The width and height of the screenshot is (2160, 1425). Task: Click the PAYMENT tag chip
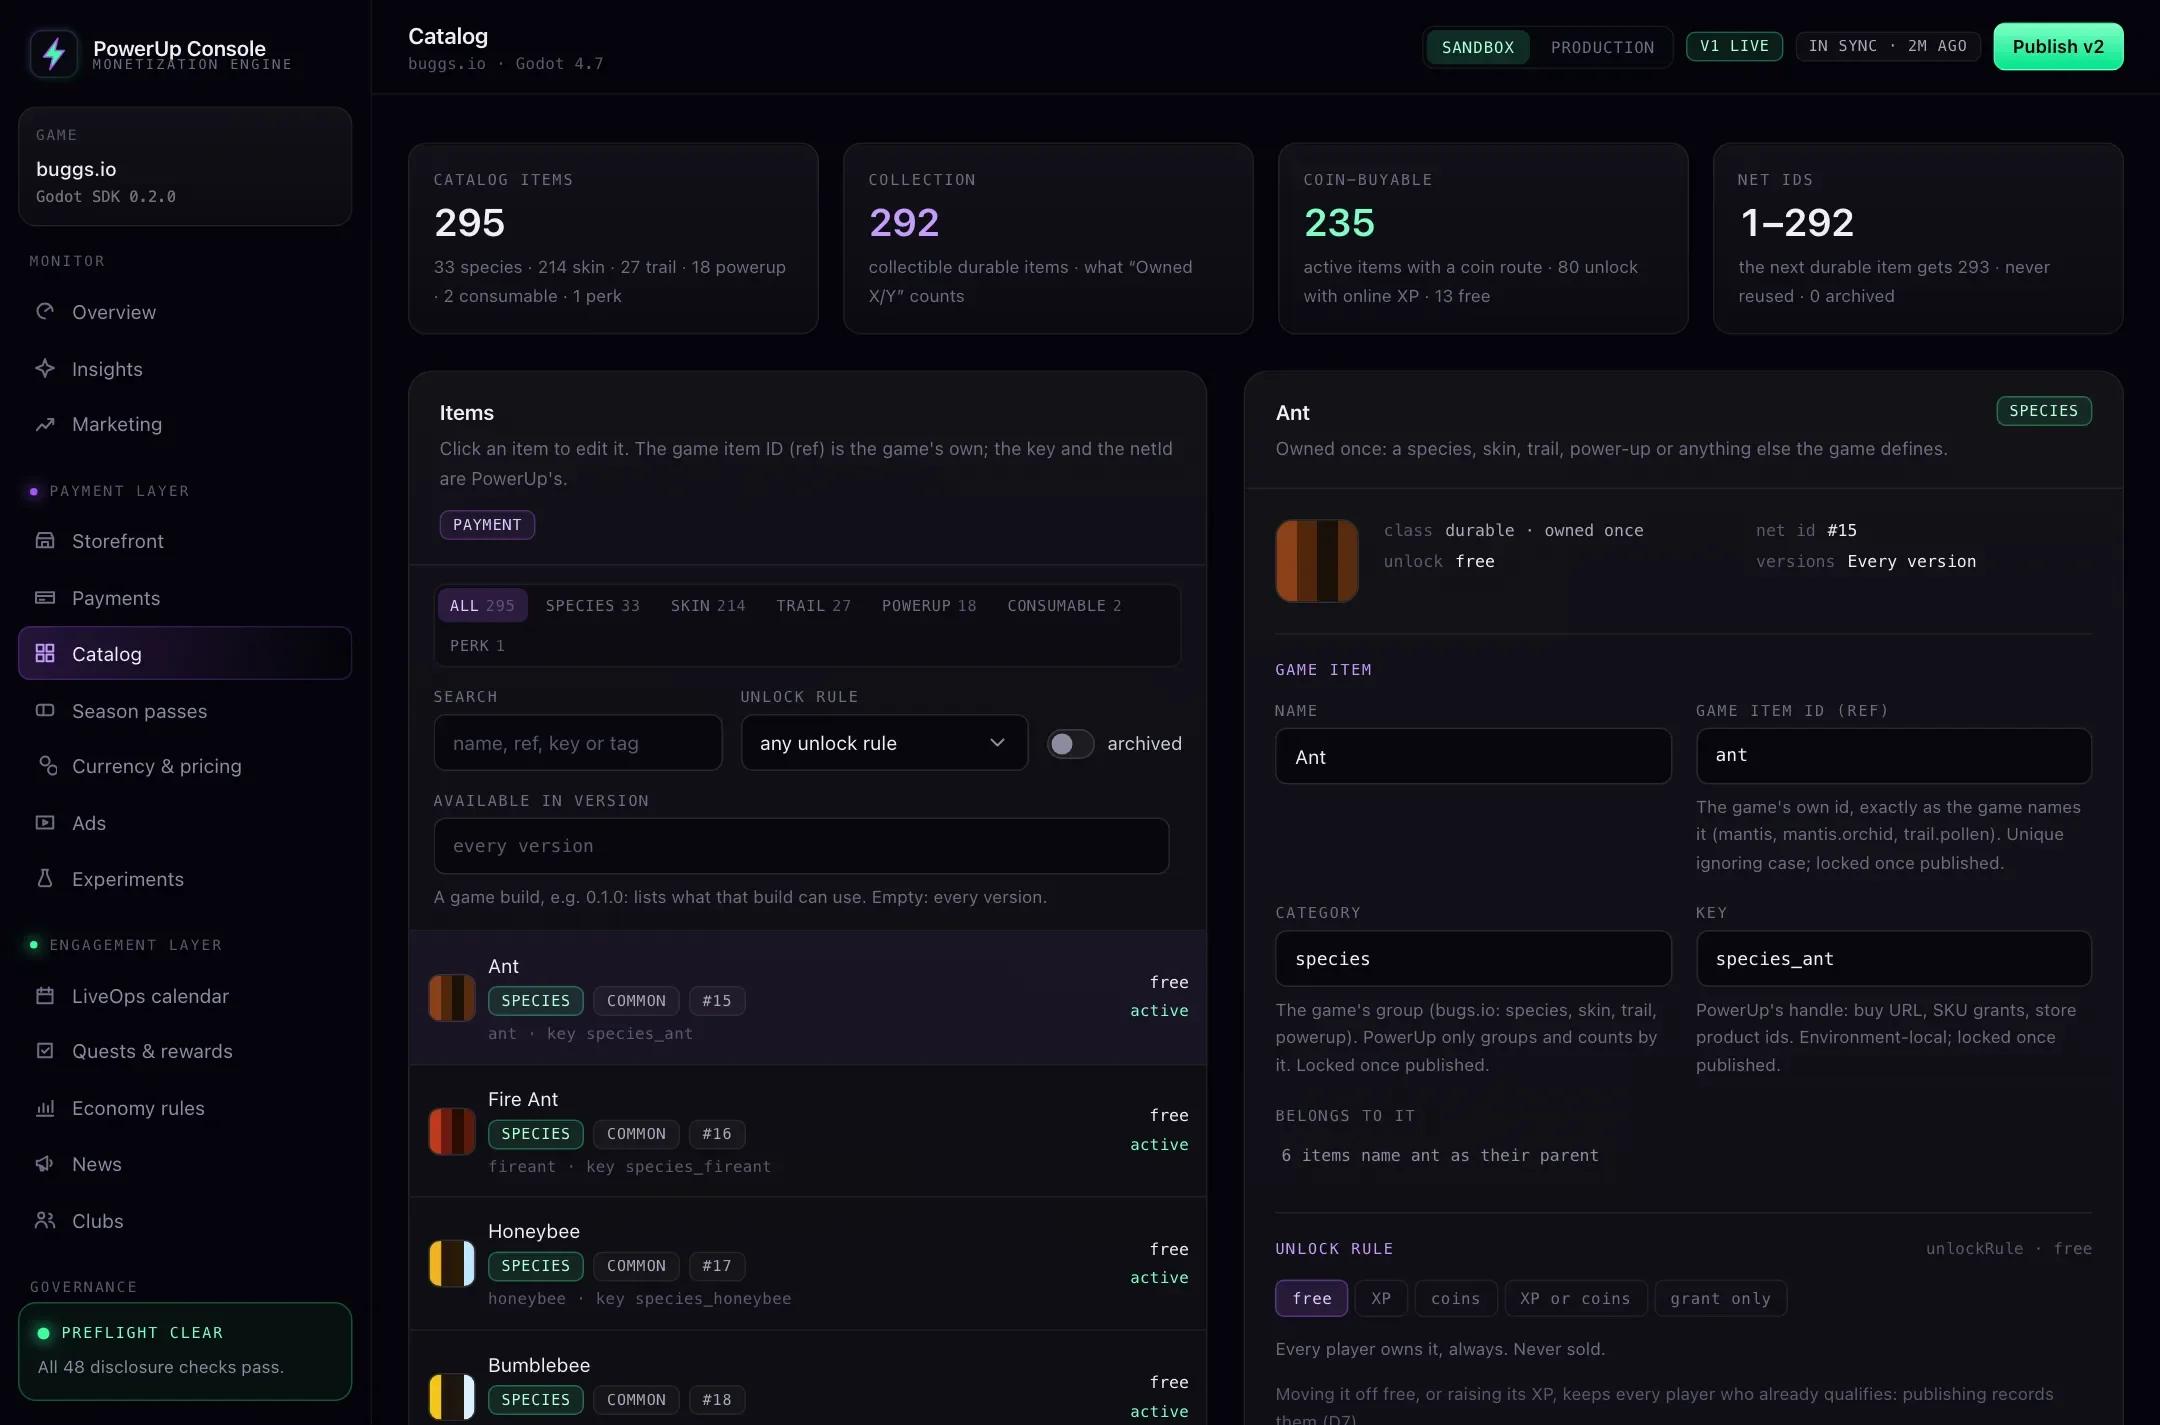(487, 525)
